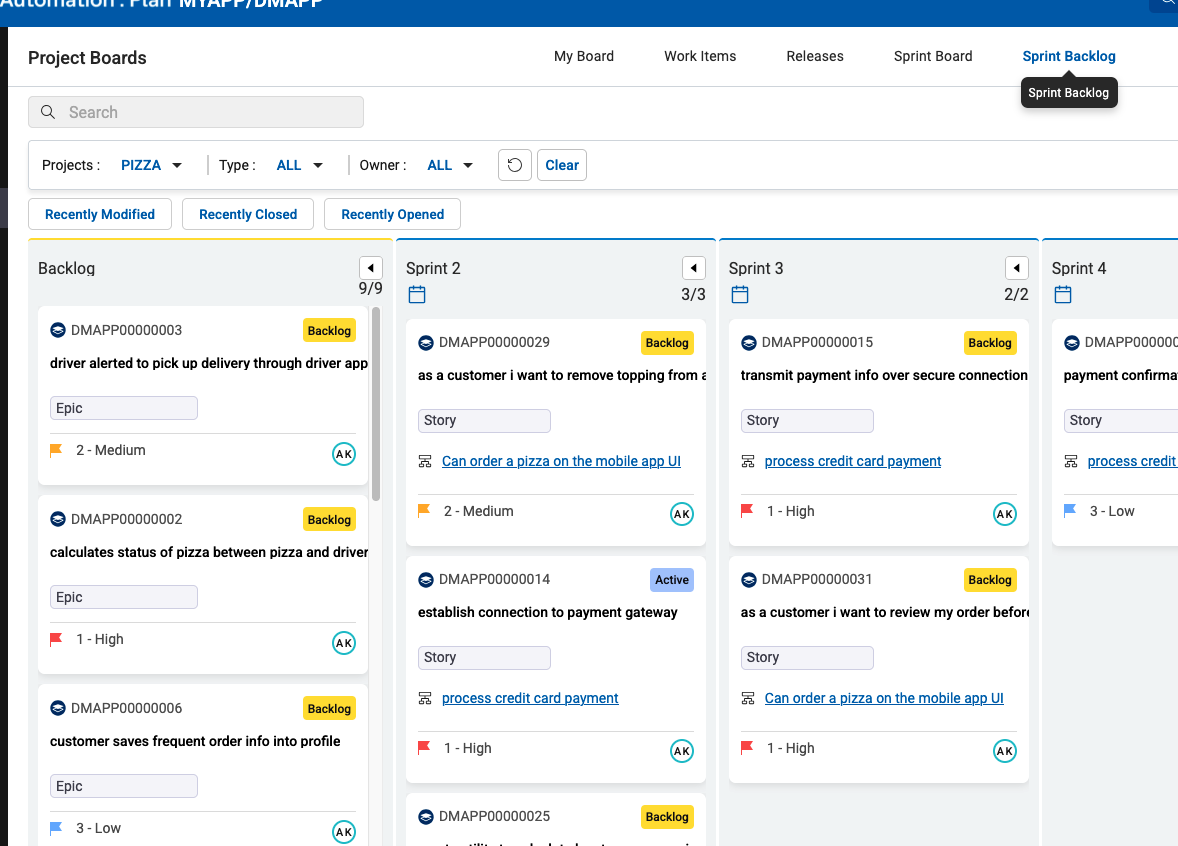Image resolution: width=1178 pixels, height=846 pixels.
Task: Click work item icon of DMAPP00000029
Action: tap(426, 343)
